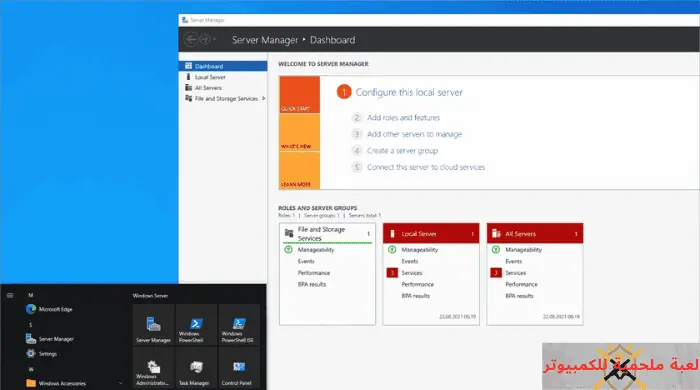Click the forward navigation arrow in Server Manager
Image resolution: width=700 pixels, height=390 pixels.
tap(205, 40)
